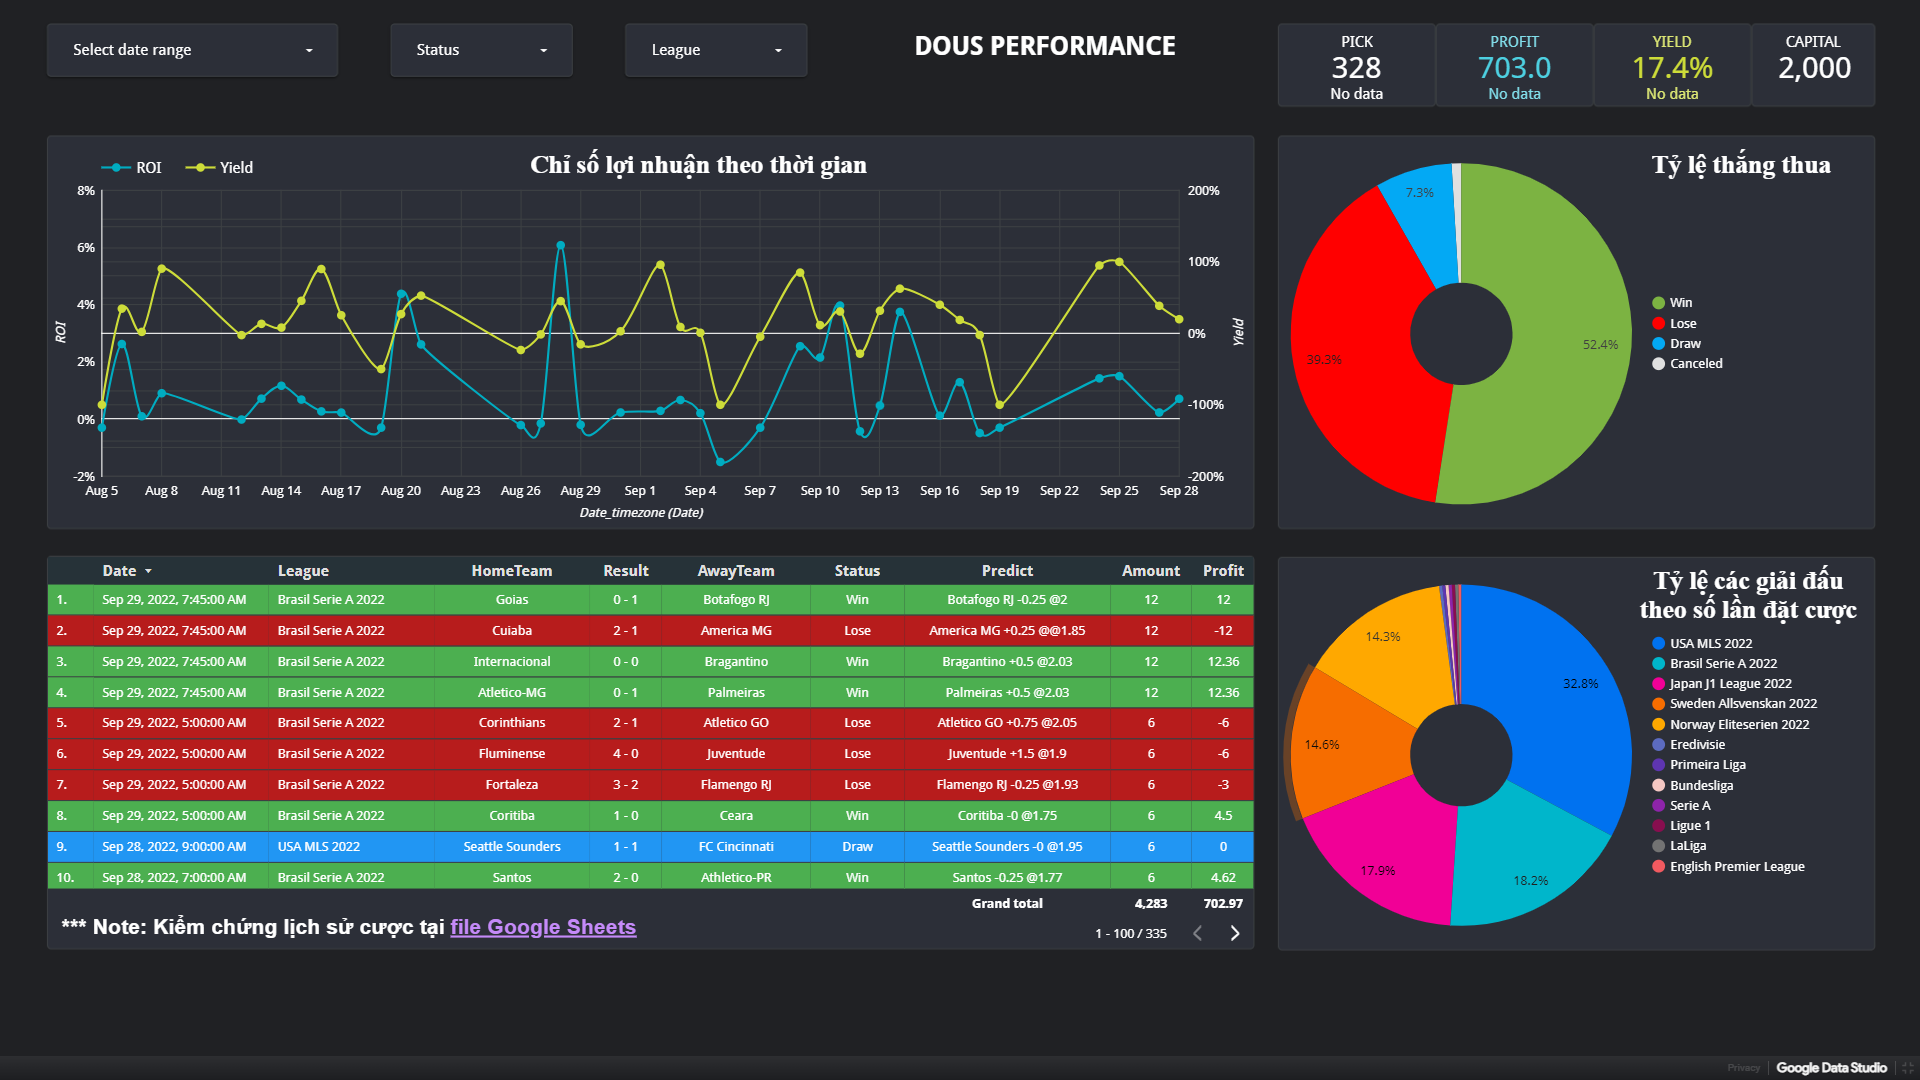Go to next table page arrow
This screenshot has height=1080, width=1920.
(x=1235, y=933)
